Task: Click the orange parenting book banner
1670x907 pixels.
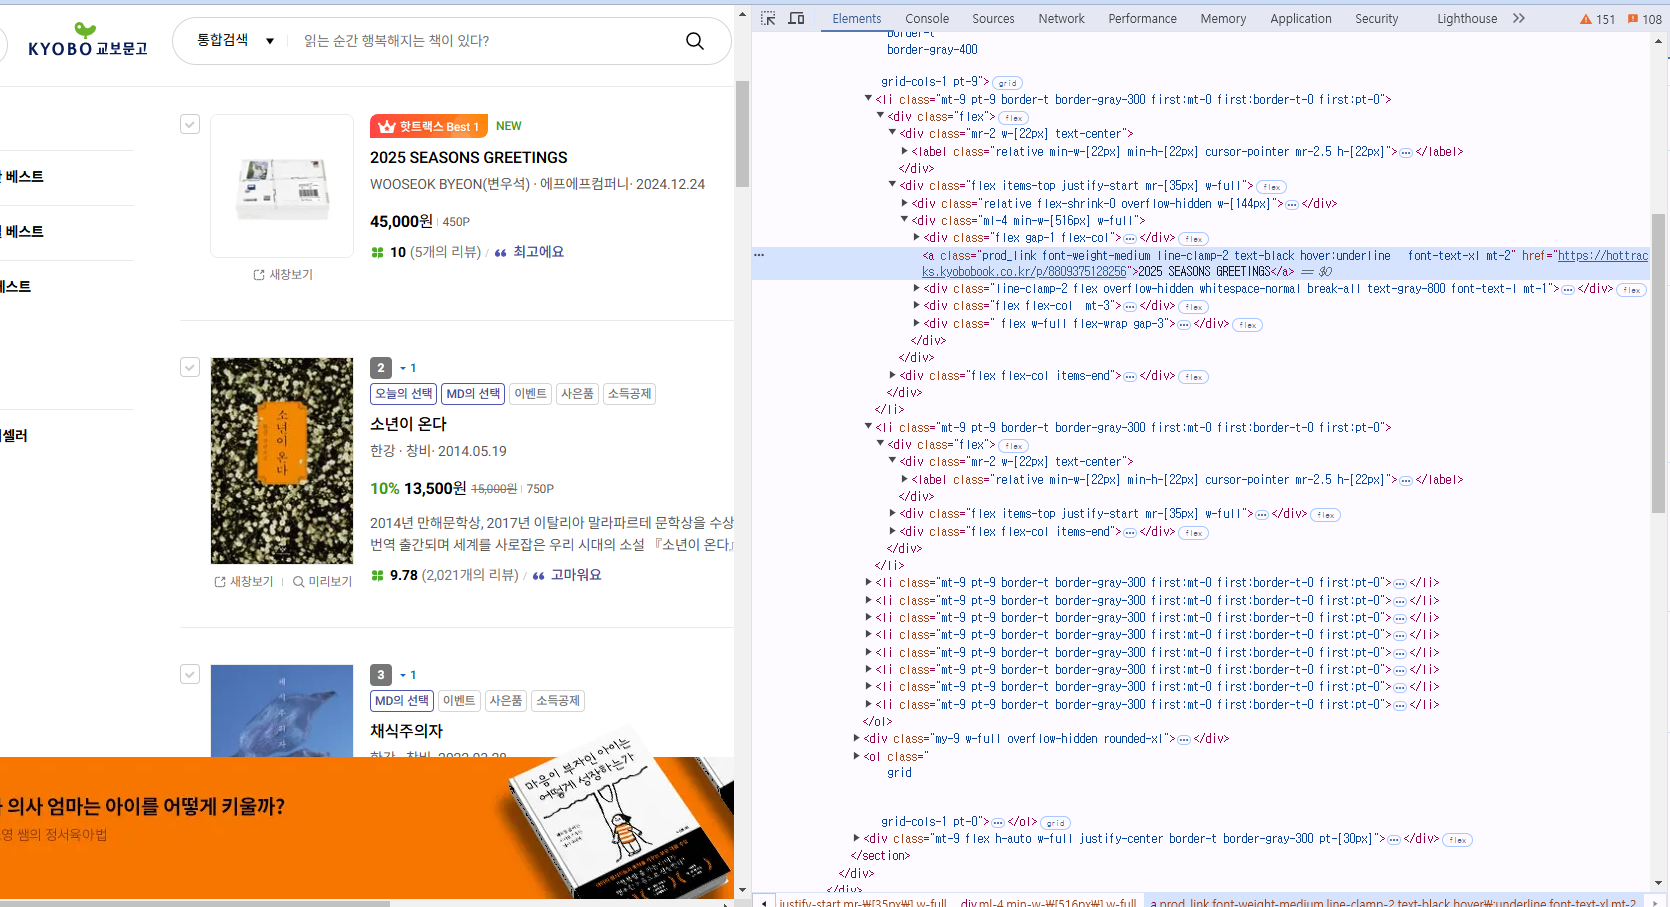Action: [367, 828]
